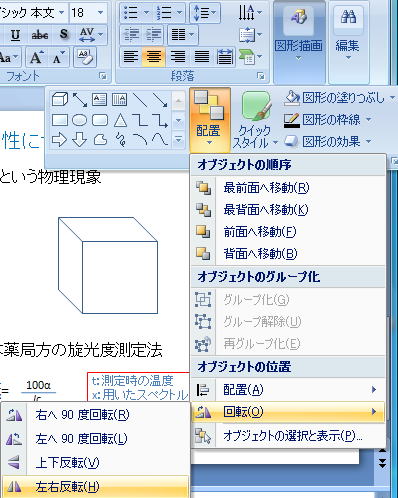Open align text vertical options

click(x=250, y=35)
